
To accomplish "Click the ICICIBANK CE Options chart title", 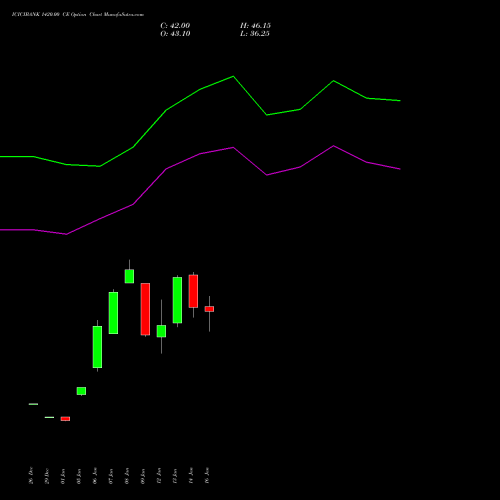I will 78,15.
